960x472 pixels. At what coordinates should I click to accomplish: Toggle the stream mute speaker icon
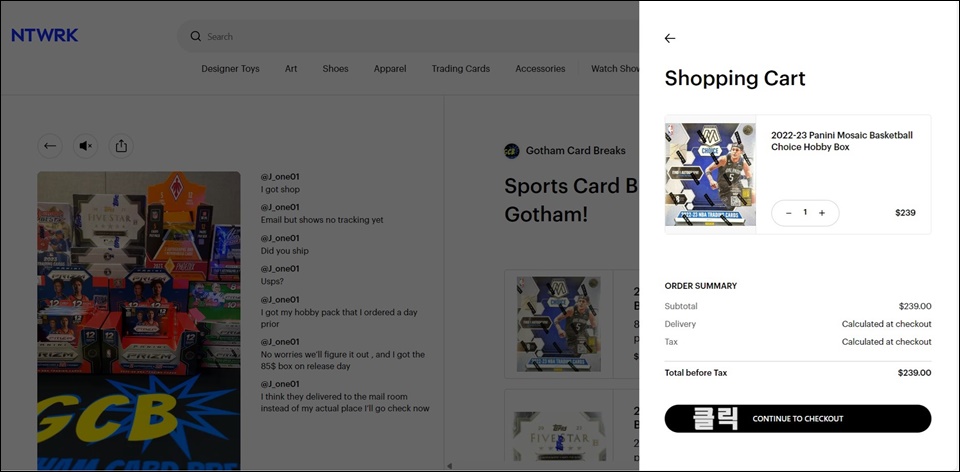click(86, 146)
